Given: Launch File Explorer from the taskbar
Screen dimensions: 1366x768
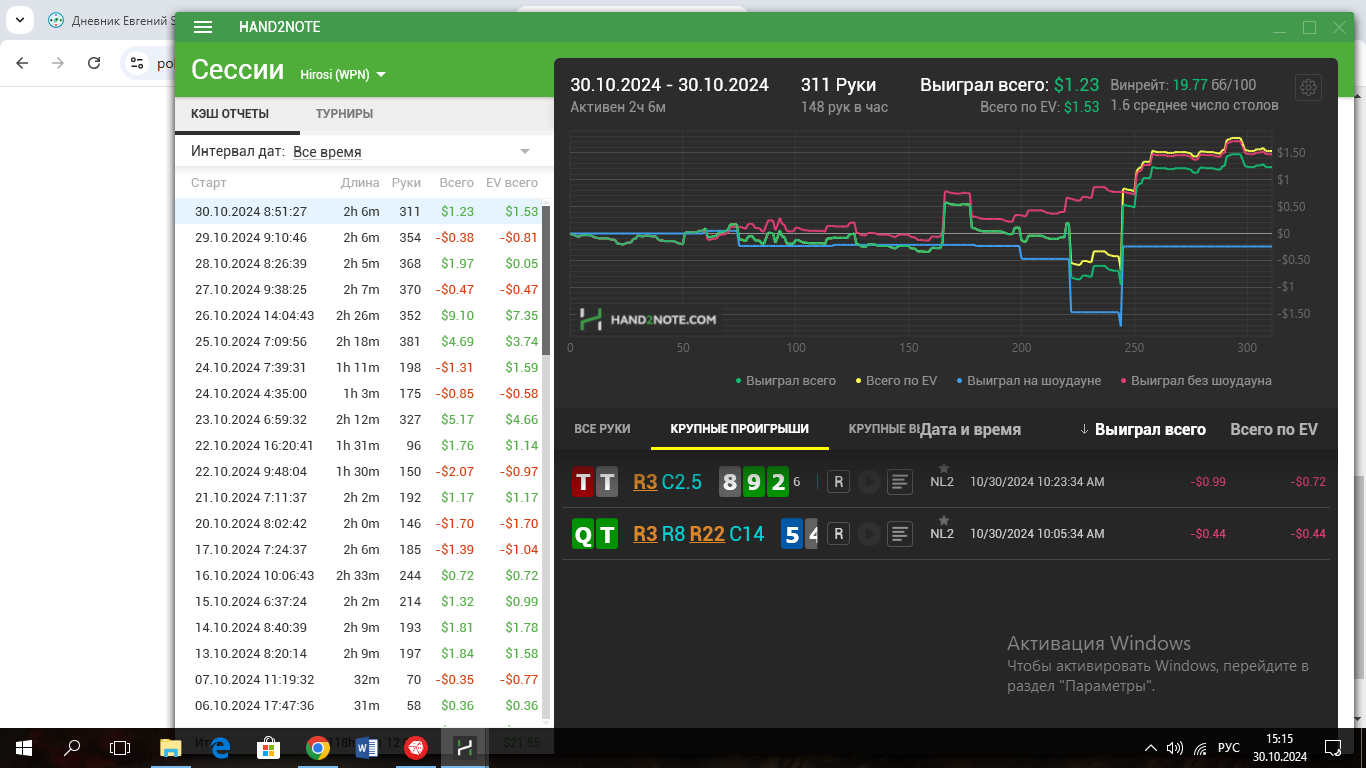Looking at the screenshot, I should point(171,747).
